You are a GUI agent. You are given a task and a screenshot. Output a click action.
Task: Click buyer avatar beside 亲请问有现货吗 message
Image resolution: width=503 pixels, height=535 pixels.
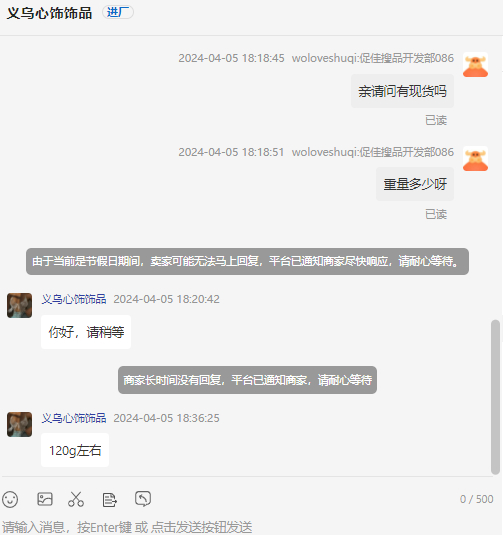475,65
